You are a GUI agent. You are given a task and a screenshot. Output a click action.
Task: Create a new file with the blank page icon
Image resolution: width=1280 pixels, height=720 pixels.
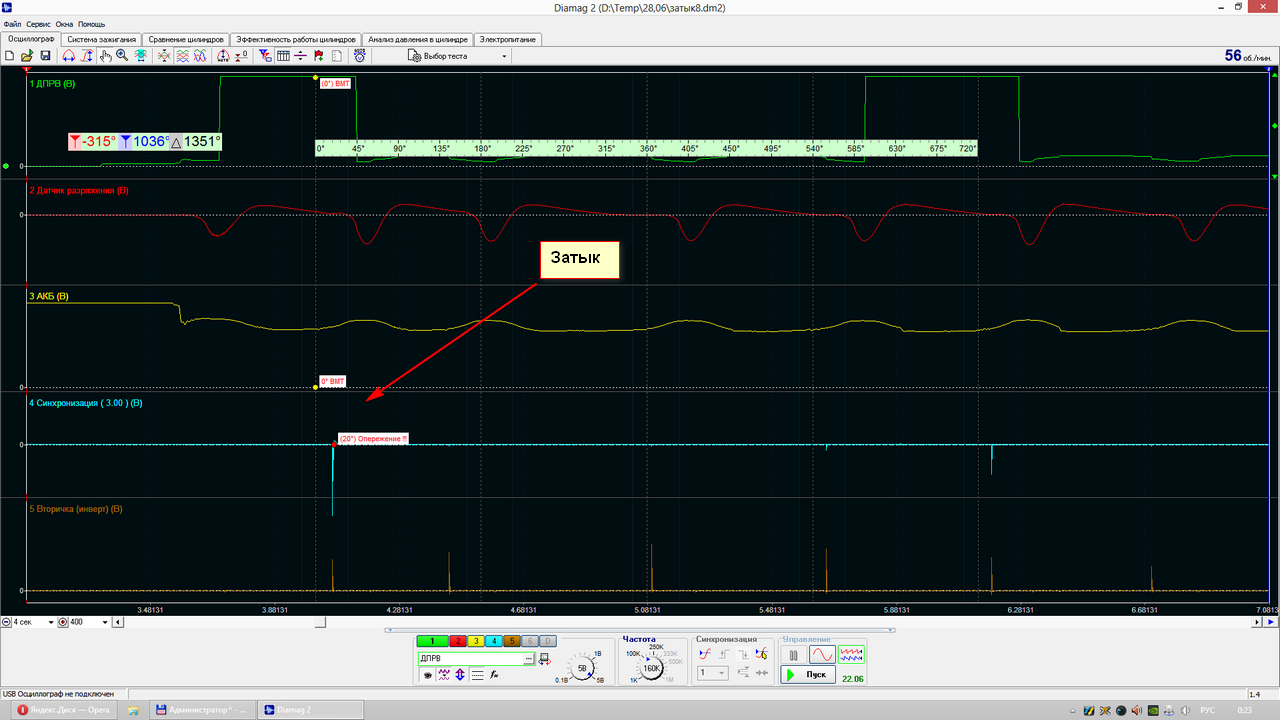[10, 56]
